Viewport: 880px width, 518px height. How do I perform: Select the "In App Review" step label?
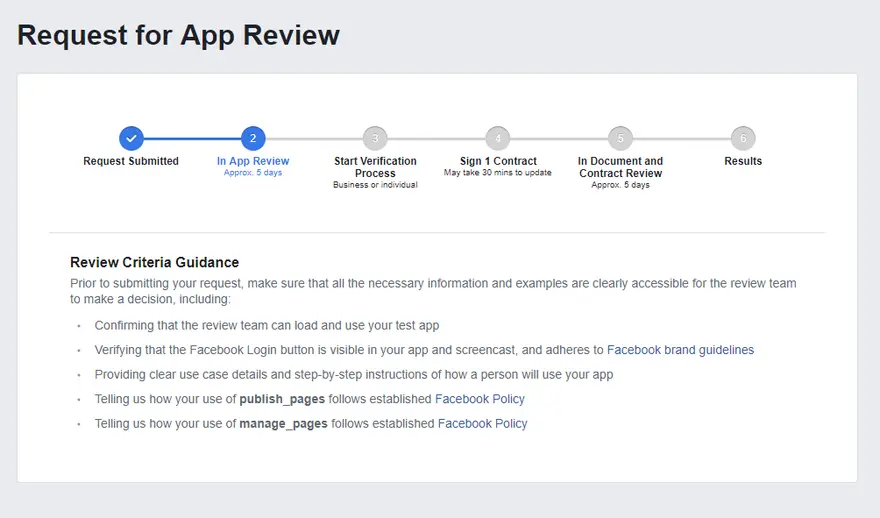pos(253,161)
